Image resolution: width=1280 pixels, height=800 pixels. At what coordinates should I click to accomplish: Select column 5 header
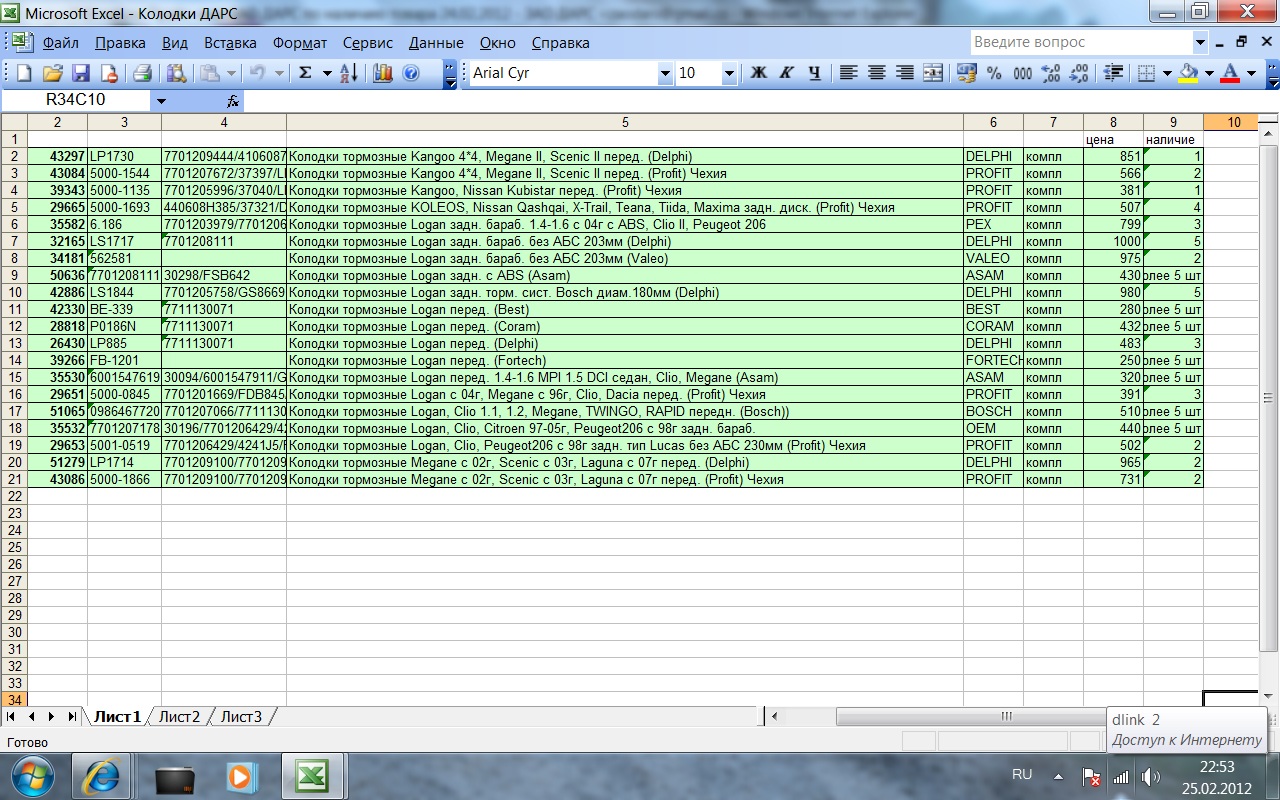(x=625, y=122)
